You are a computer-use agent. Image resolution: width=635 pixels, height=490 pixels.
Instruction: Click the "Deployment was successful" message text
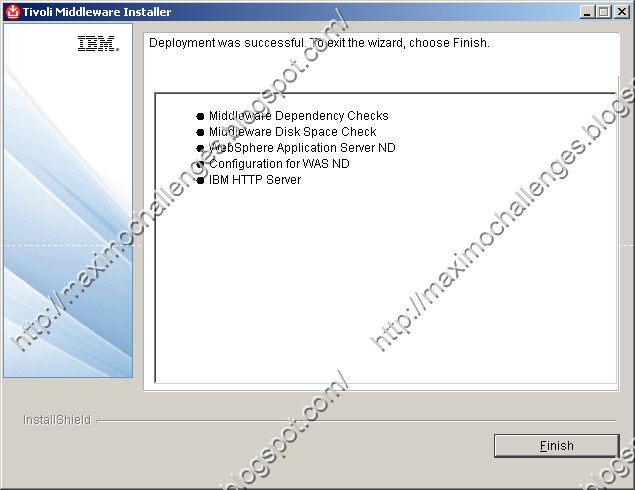319,43
